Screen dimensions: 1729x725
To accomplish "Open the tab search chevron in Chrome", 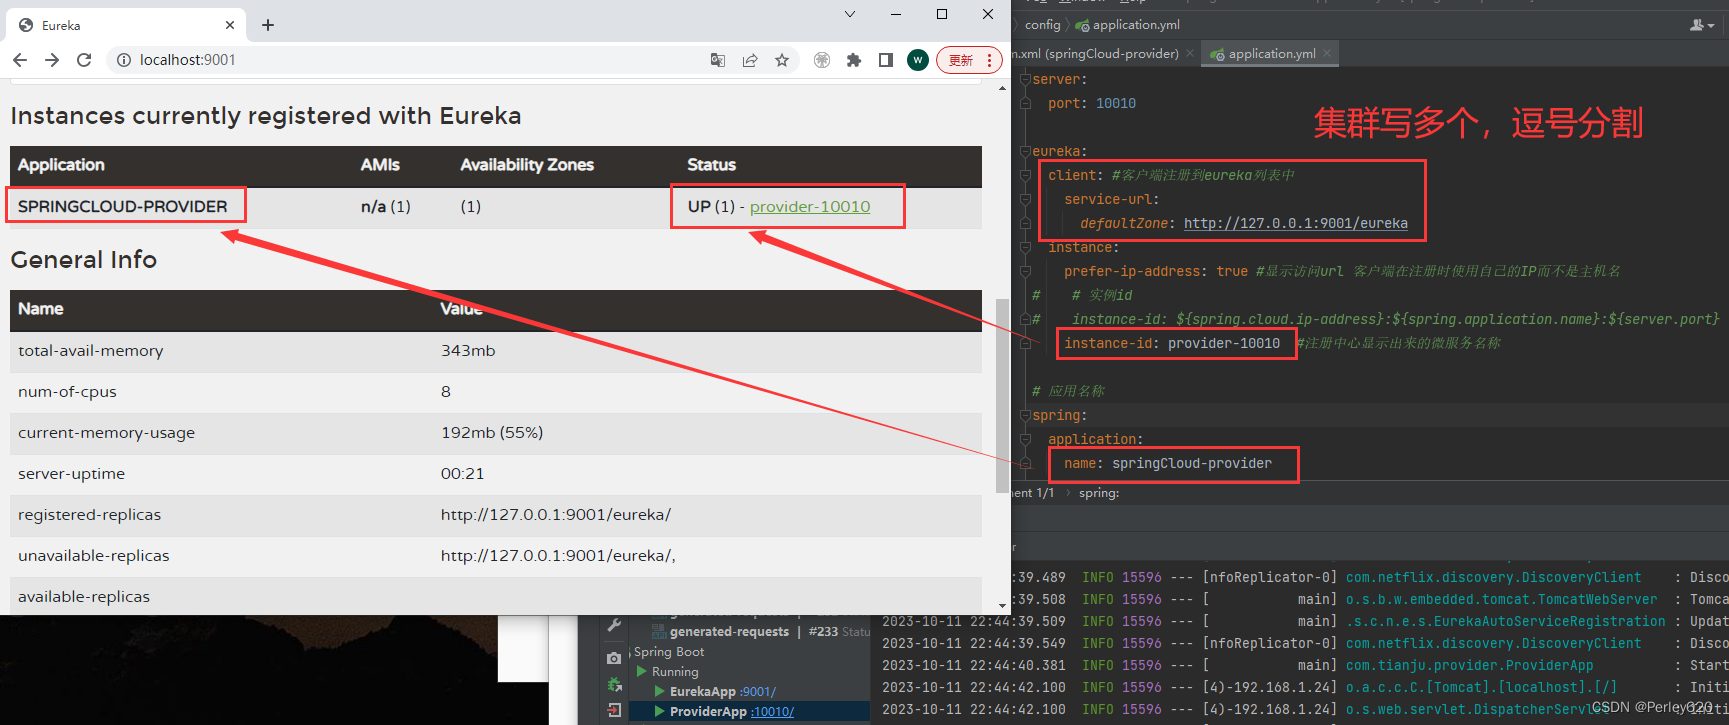I will click(850, 14).
